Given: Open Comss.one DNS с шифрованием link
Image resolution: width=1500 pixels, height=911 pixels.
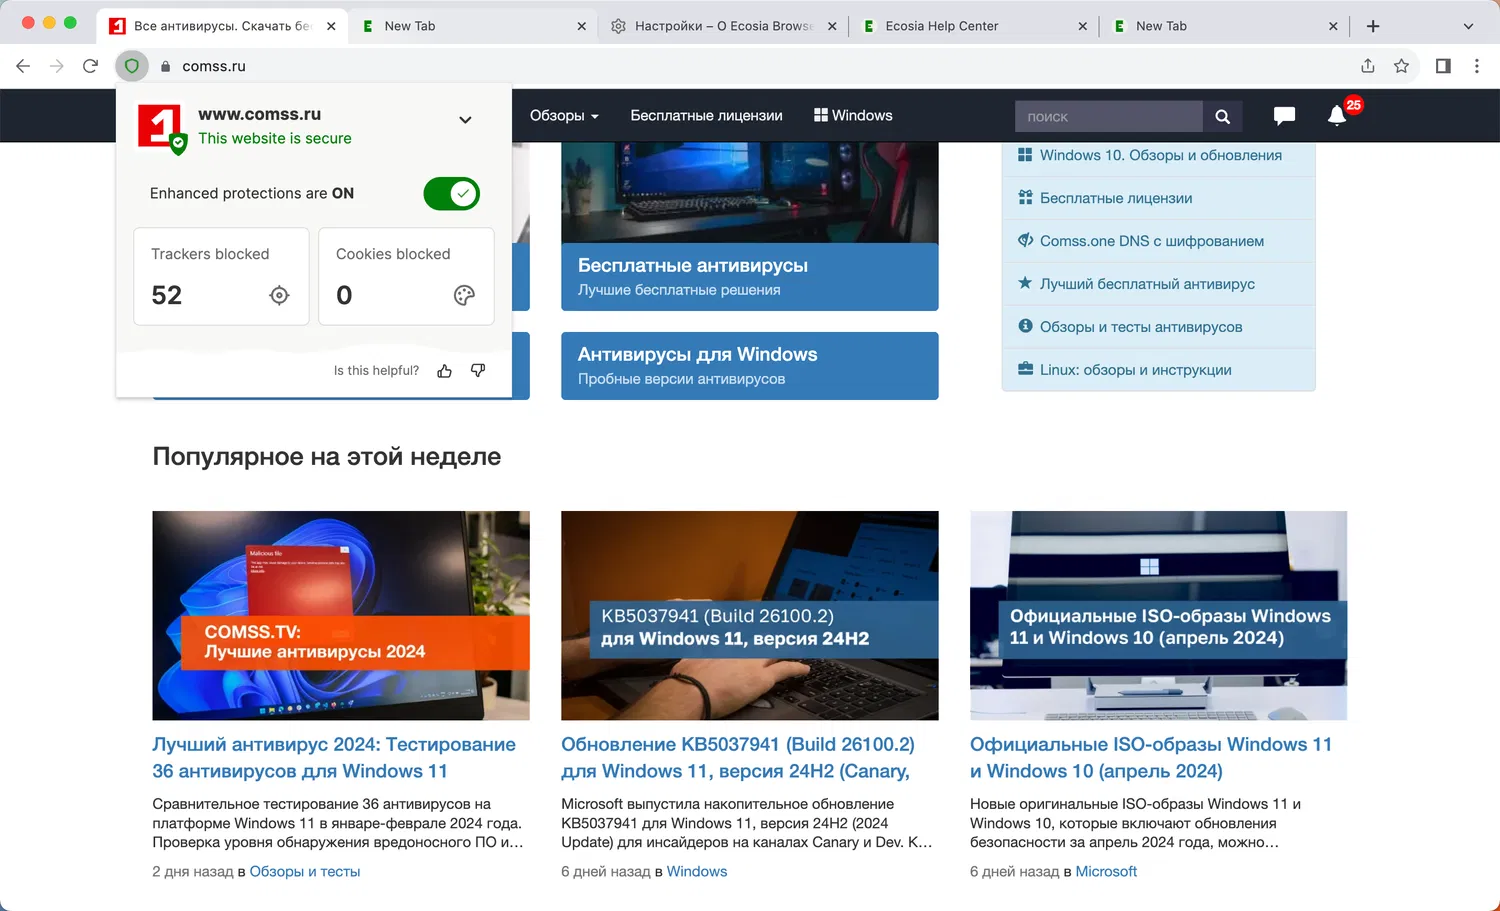Looking at the screenshot, I should [x=1152, y=241].
